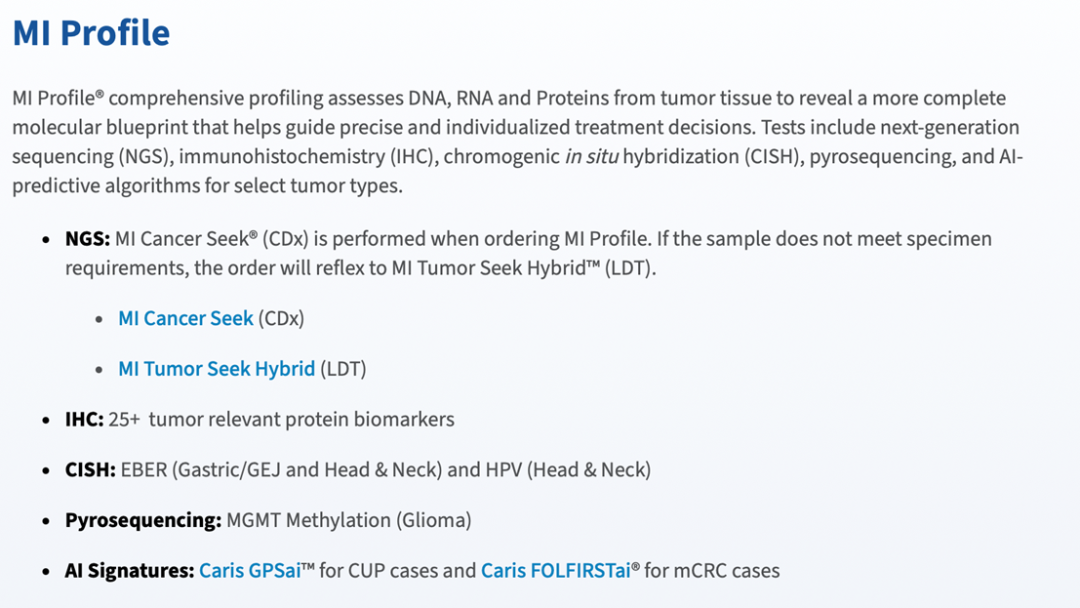This screenshot has width=1080, height=608.
Task: Click the italic 'in situ' text
Action: tap(592, 156)
